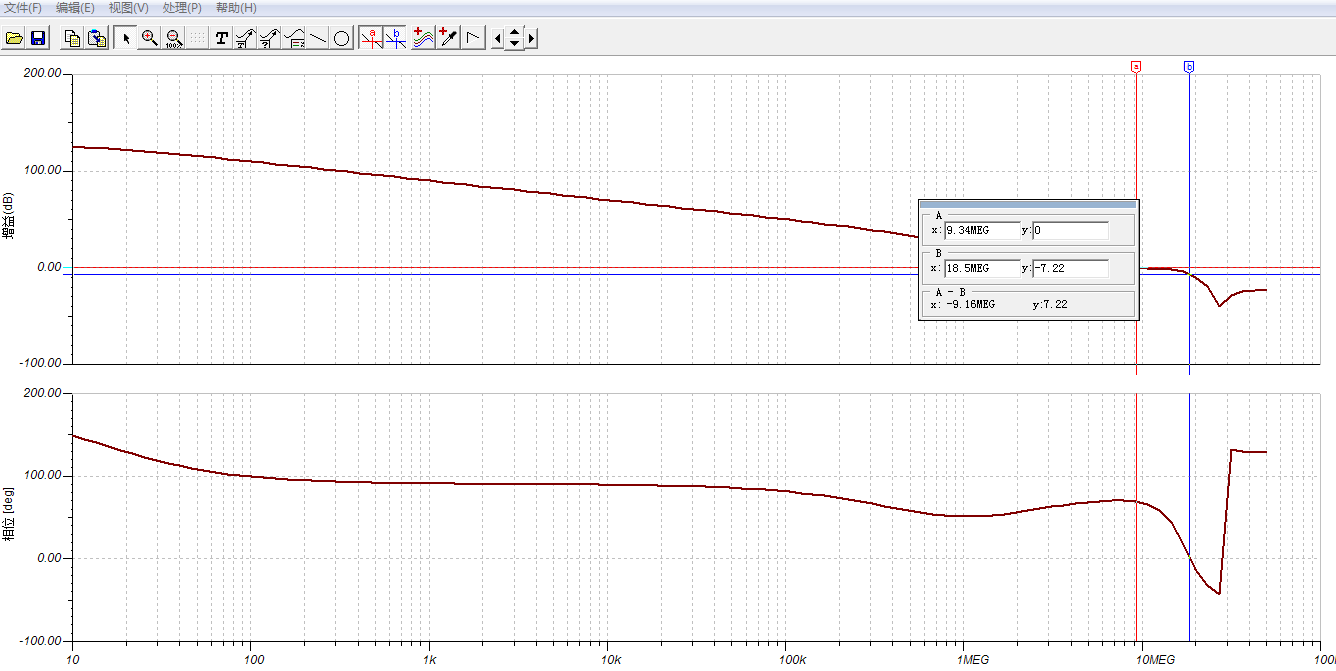Click the 增益(dB) axis label
Viewport: 1336px width, 671px height.
pos(9,218)
